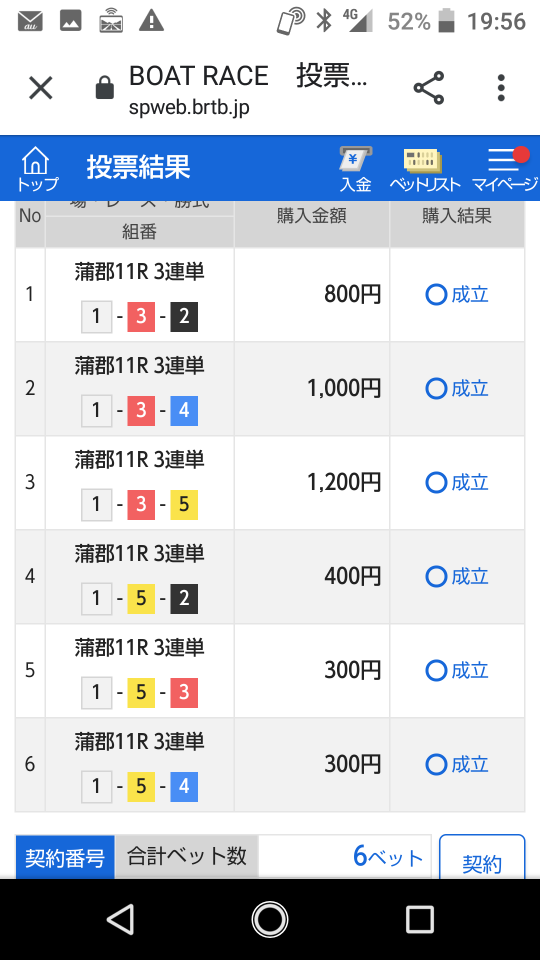This screenshot has height=960, width=540.
Task: Tap the Android recent apps square
Action: click(419, 919)
